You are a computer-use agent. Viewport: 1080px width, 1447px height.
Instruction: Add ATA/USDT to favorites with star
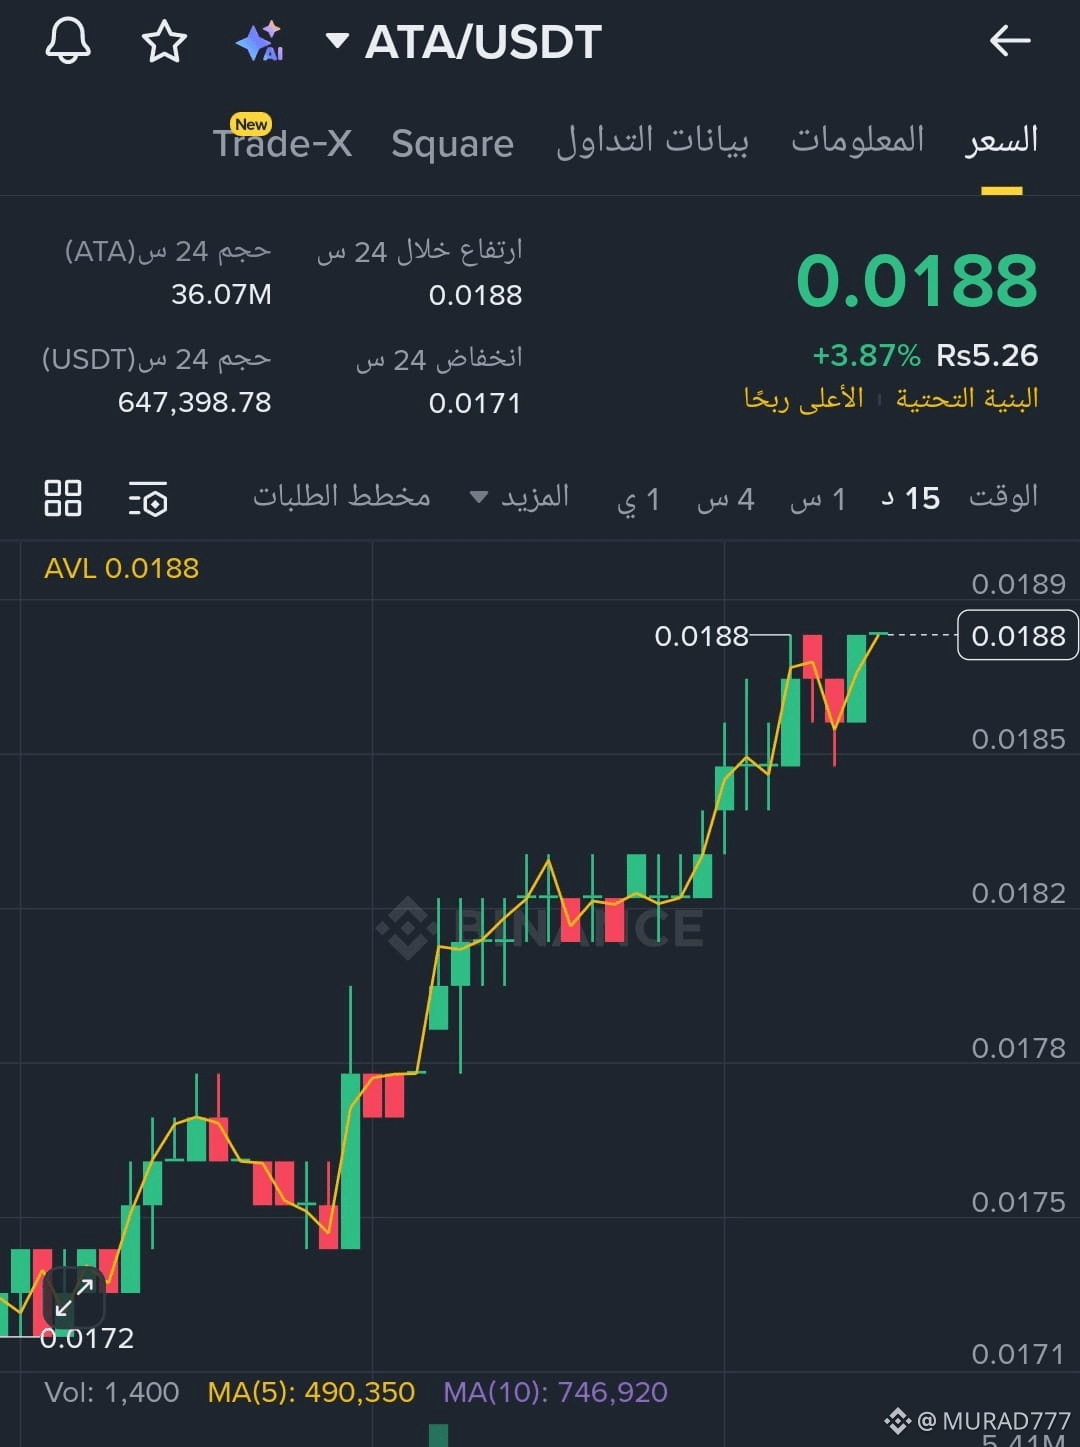(x=164, y=42)
